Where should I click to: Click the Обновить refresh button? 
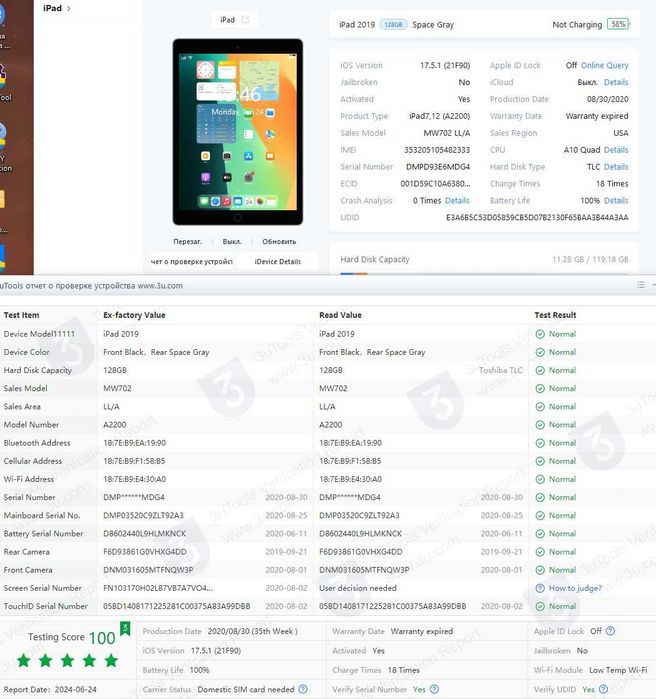pyautogui.click(x=279, y=242)
